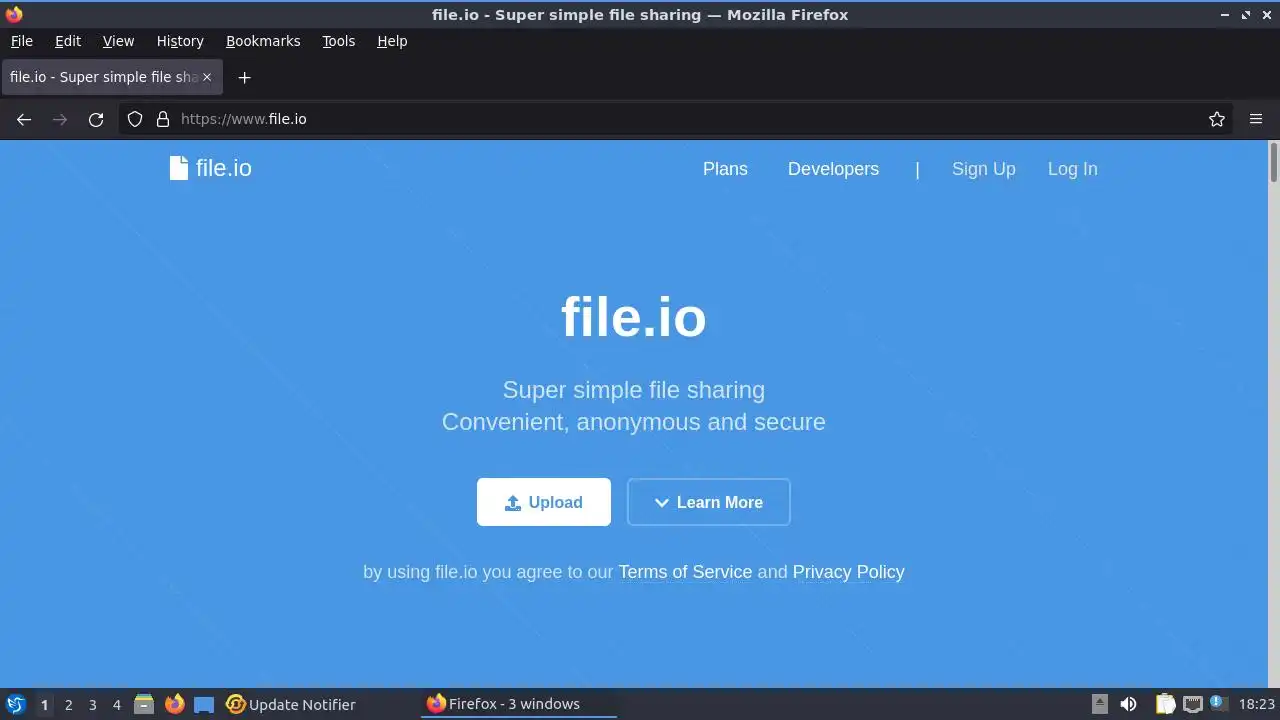Open the Tools menu
Viewport: 1280px width, 720px height.
click(338, 41)
